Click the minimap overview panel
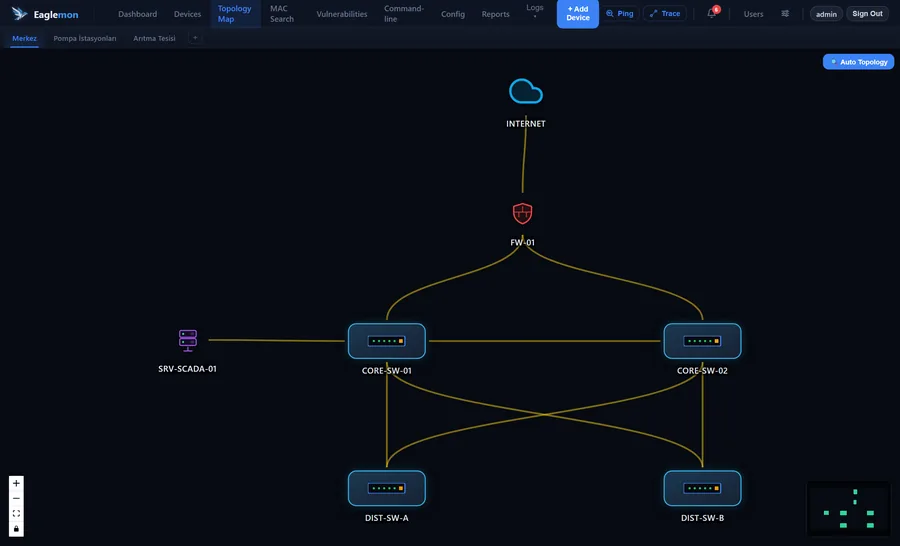This screenshot has width=900, height=546. click(848, 509)
